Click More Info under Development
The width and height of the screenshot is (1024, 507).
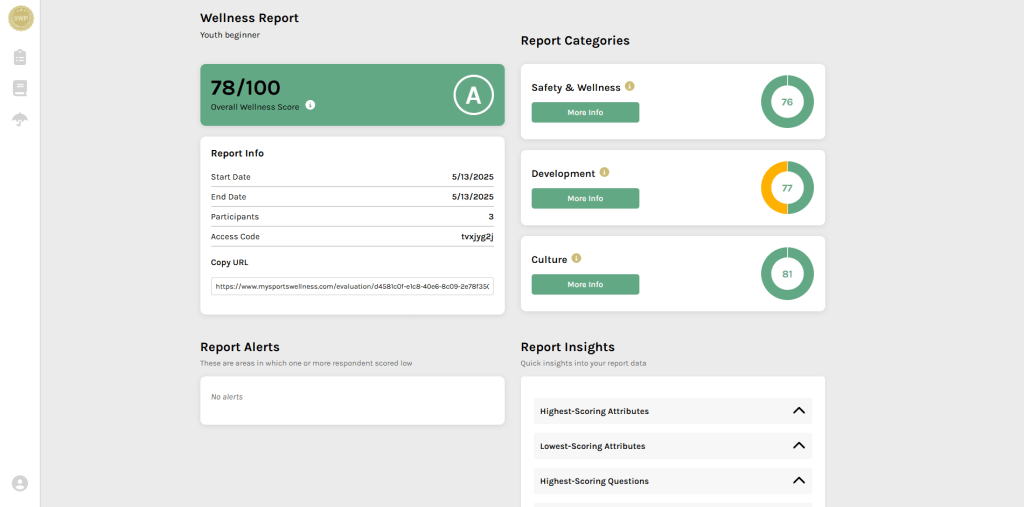[585, 199]
